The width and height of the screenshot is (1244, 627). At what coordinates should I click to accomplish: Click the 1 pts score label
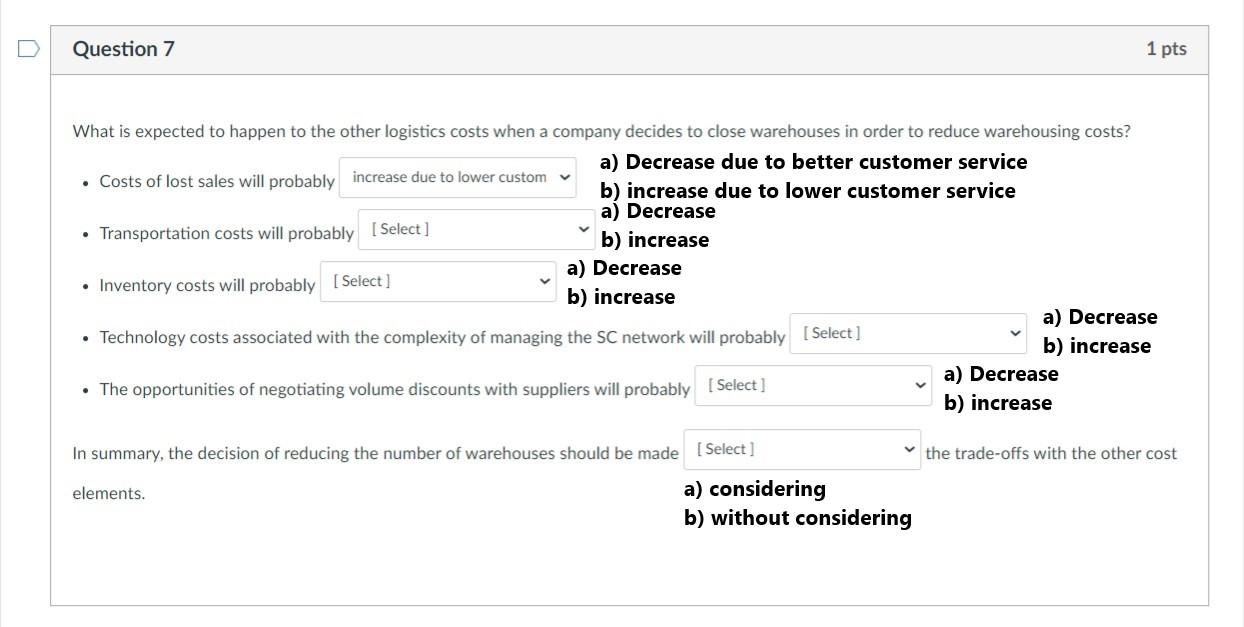tap(1166, 49)
